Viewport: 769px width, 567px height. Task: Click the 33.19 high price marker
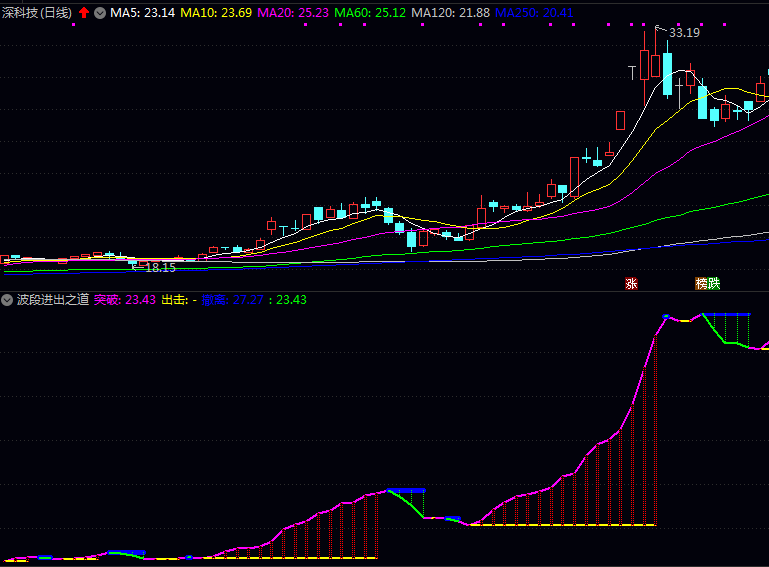684,33
